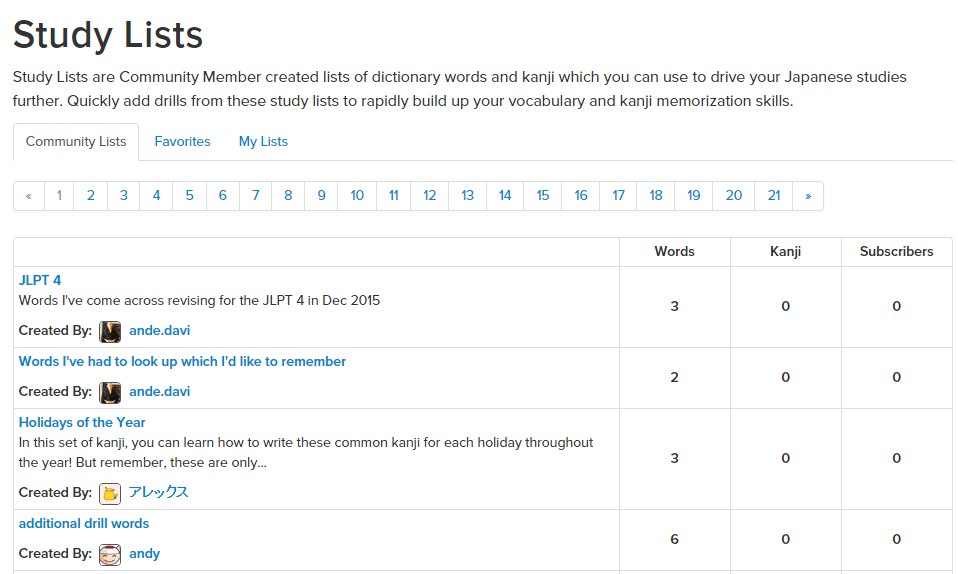Go to page 10

tap(357, 196)
